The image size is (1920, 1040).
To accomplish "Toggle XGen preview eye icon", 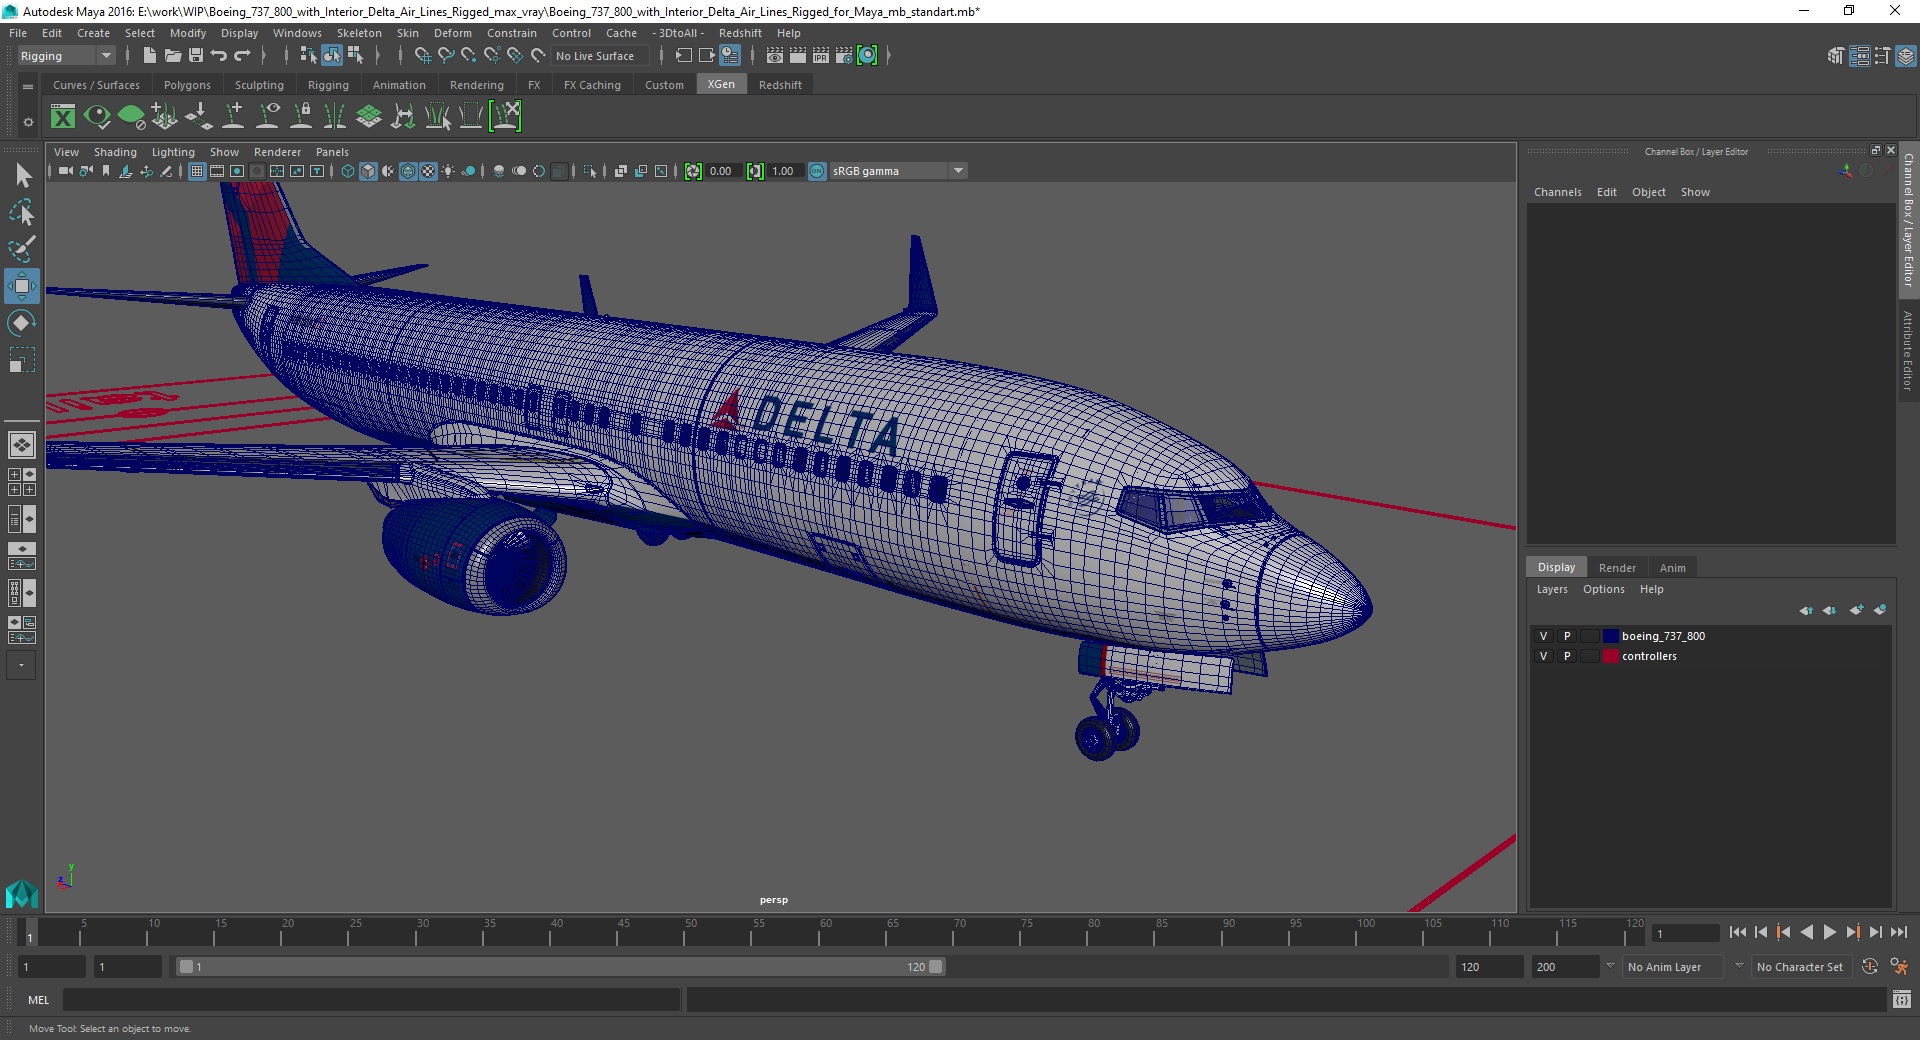I will click(97, 117).
